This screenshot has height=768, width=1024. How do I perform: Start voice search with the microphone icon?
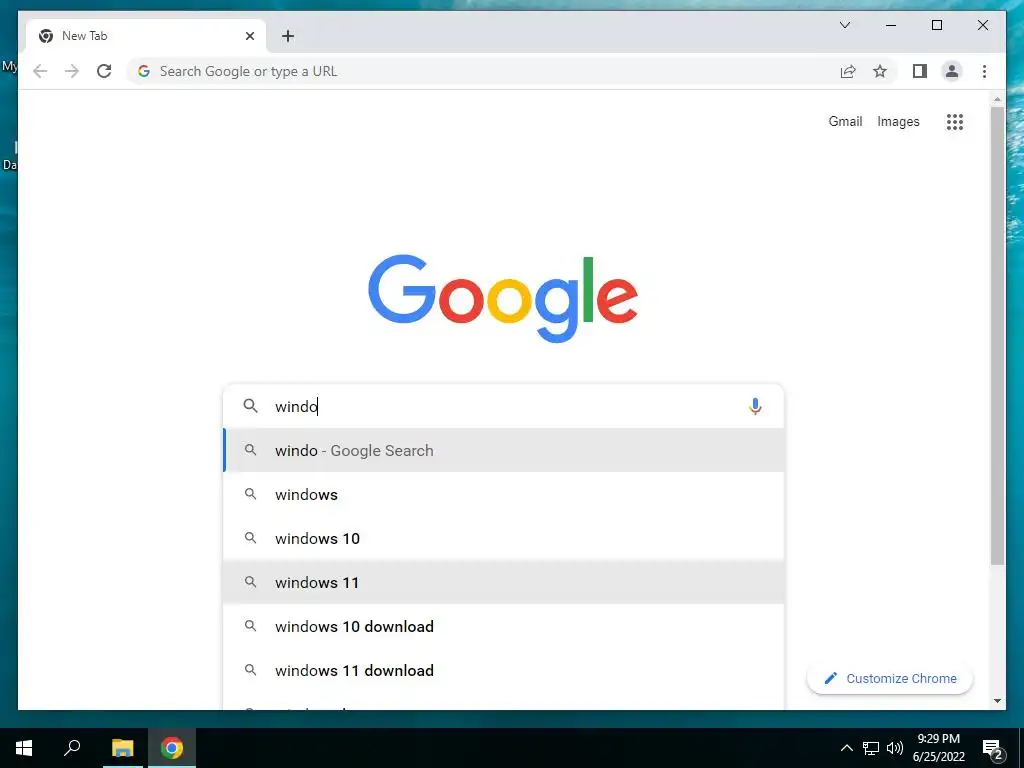[x=755, y=406]
